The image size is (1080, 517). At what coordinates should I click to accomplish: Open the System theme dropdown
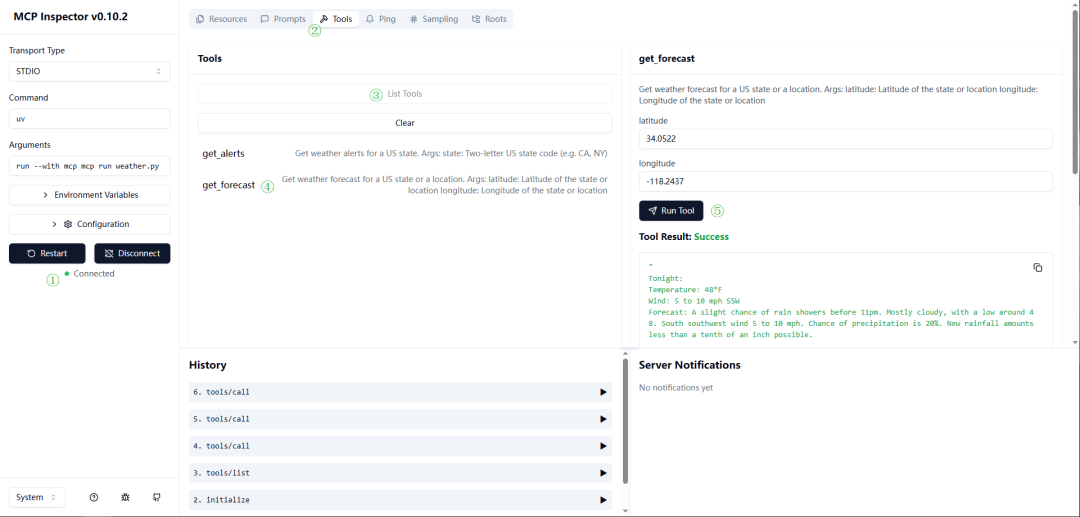(37, 497)
